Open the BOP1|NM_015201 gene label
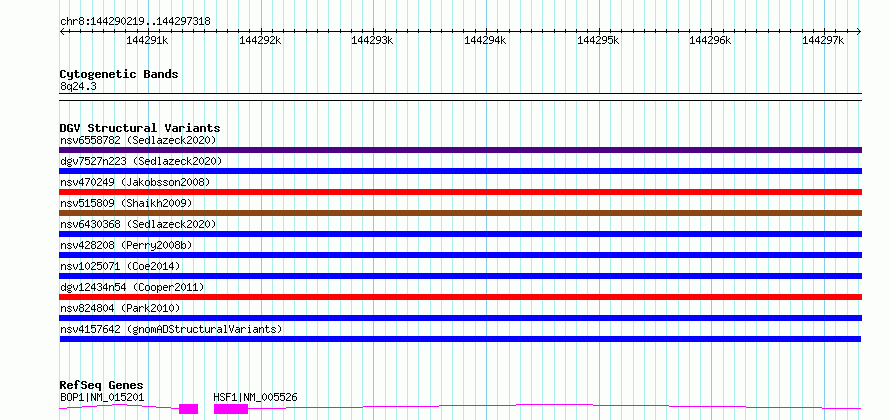 [102, 397]
